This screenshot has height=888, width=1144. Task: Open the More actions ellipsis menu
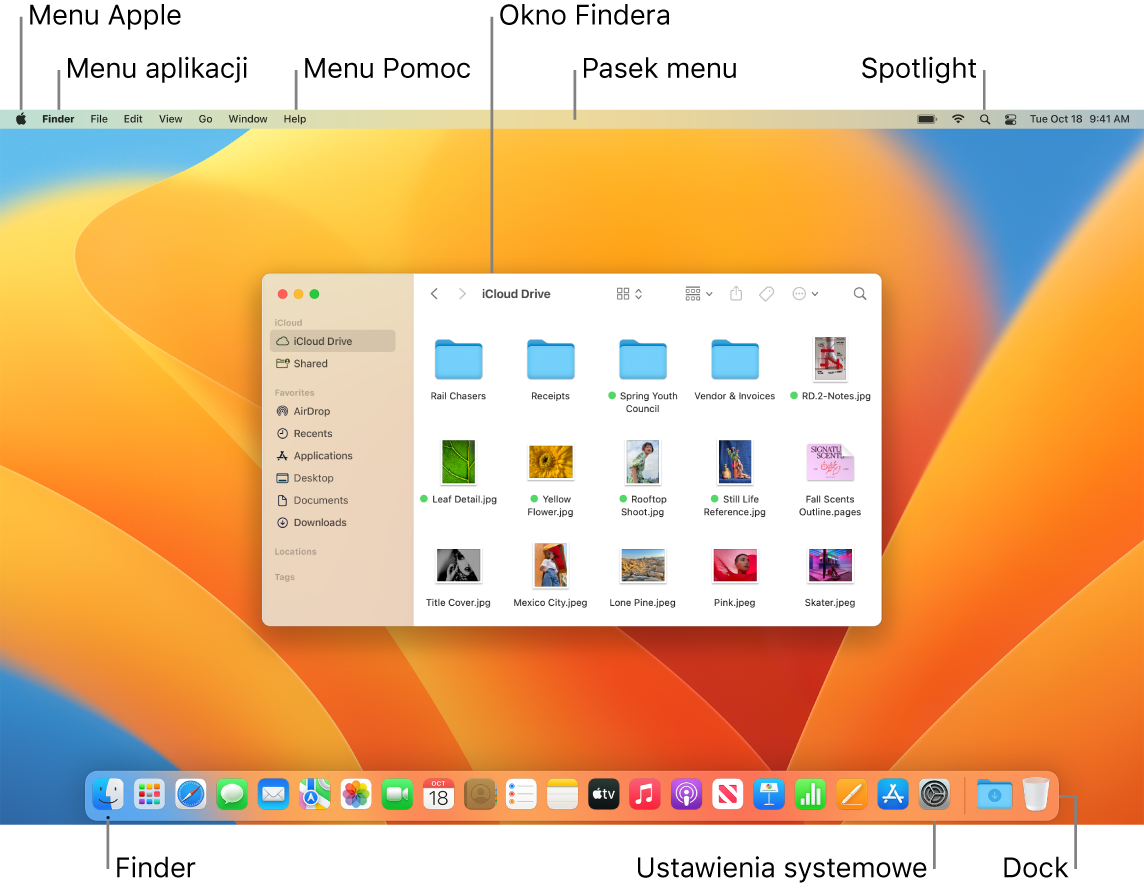click(804, 293)
